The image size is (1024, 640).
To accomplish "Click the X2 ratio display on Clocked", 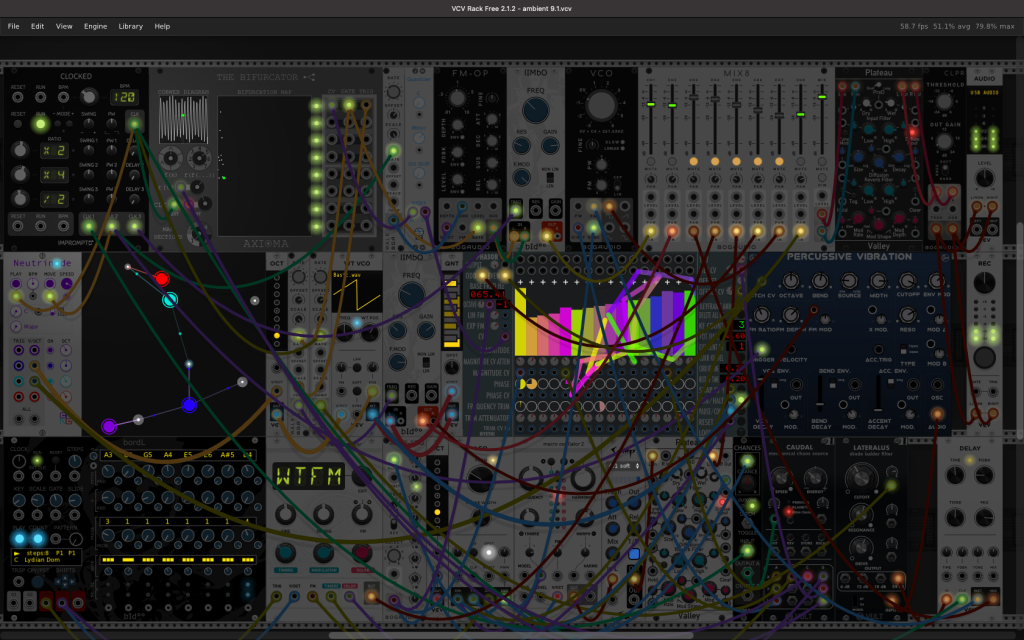I will [54, 150].
